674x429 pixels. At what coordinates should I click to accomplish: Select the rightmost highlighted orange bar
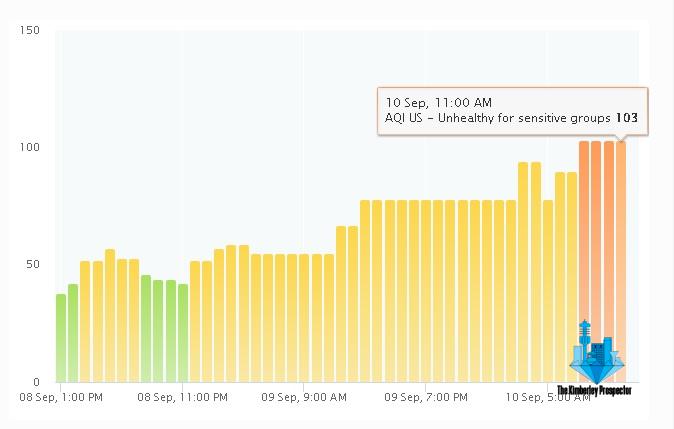pyautogui.click(x=620, y=260)
